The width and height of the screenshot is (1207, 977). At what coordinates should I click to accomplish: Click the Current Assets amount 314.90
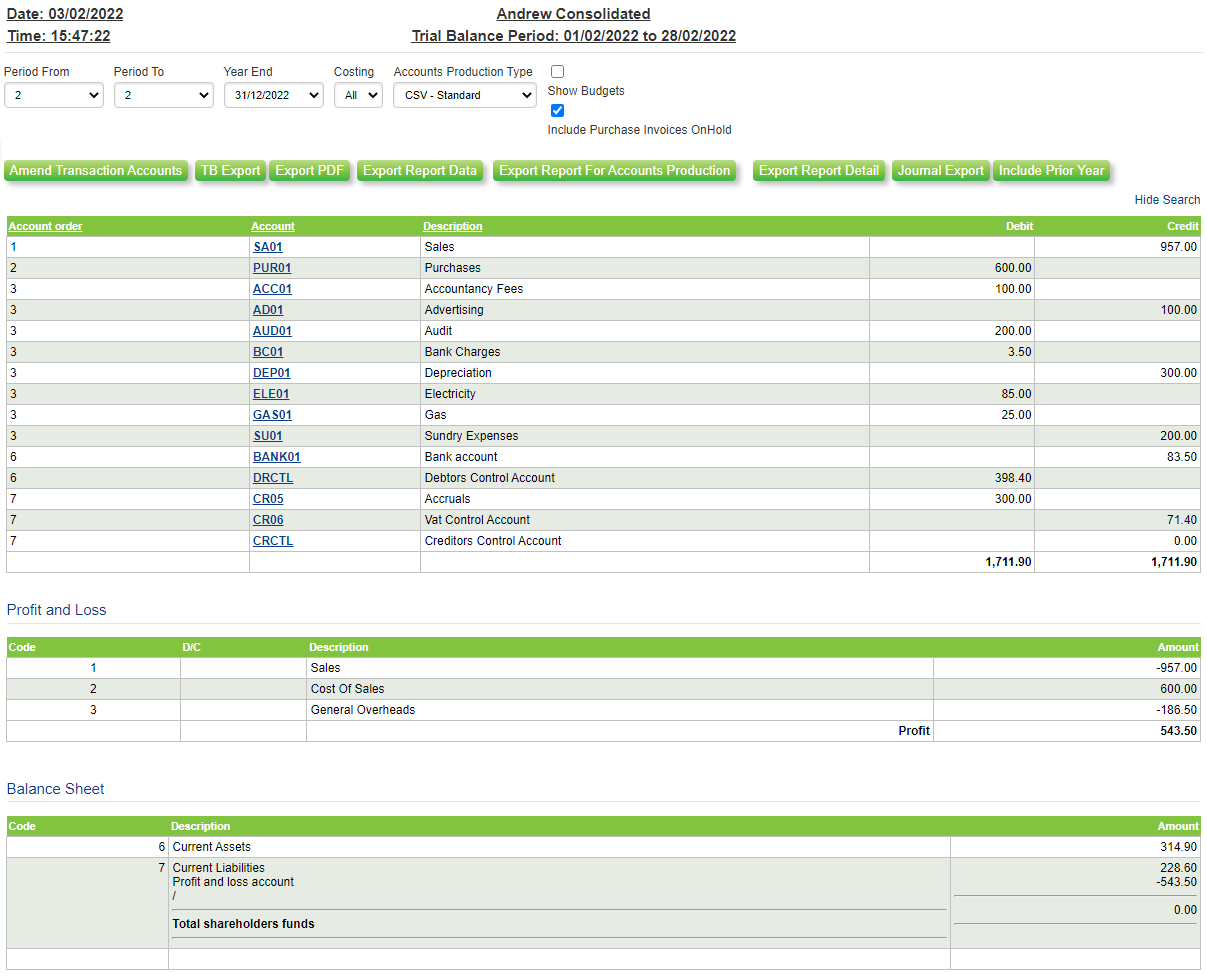point(1178,847)
